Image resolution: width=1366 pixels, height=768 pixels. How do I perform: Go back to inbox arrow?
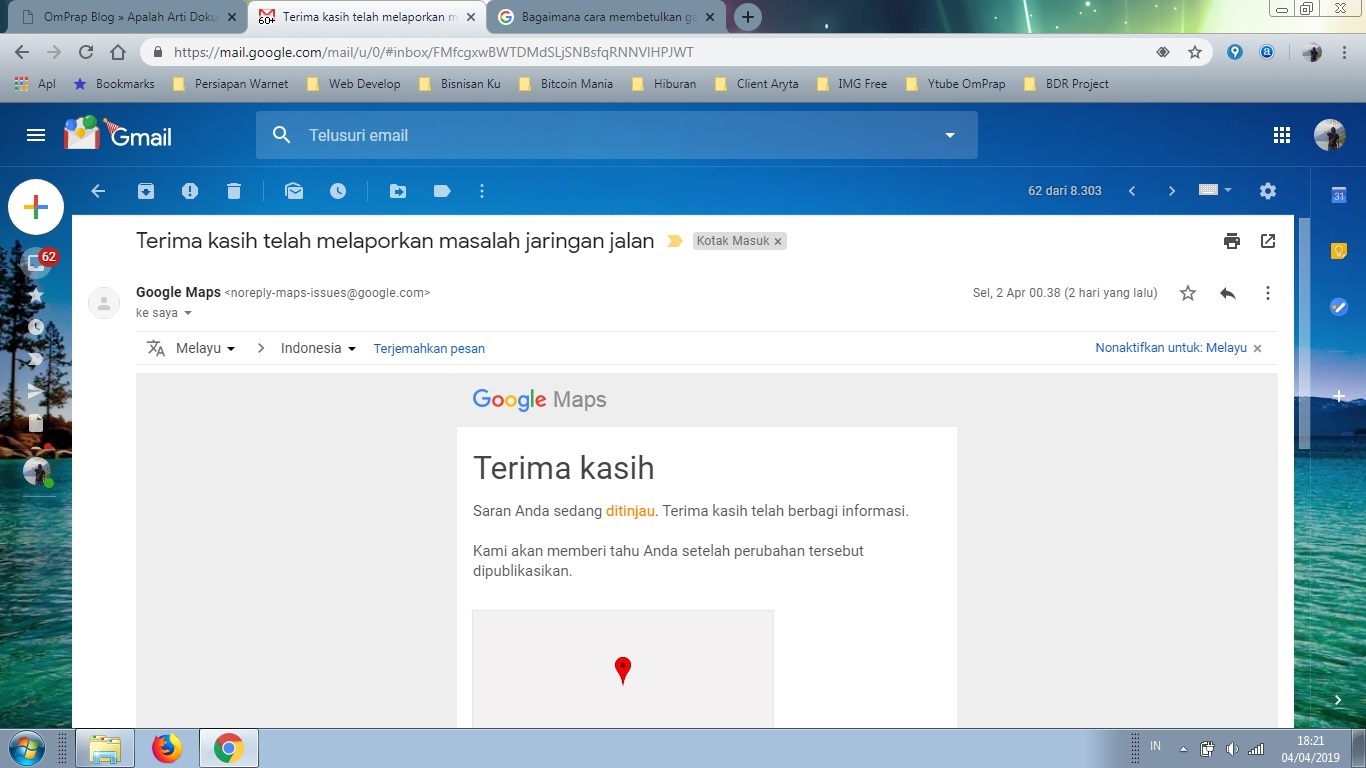[98, 191]
